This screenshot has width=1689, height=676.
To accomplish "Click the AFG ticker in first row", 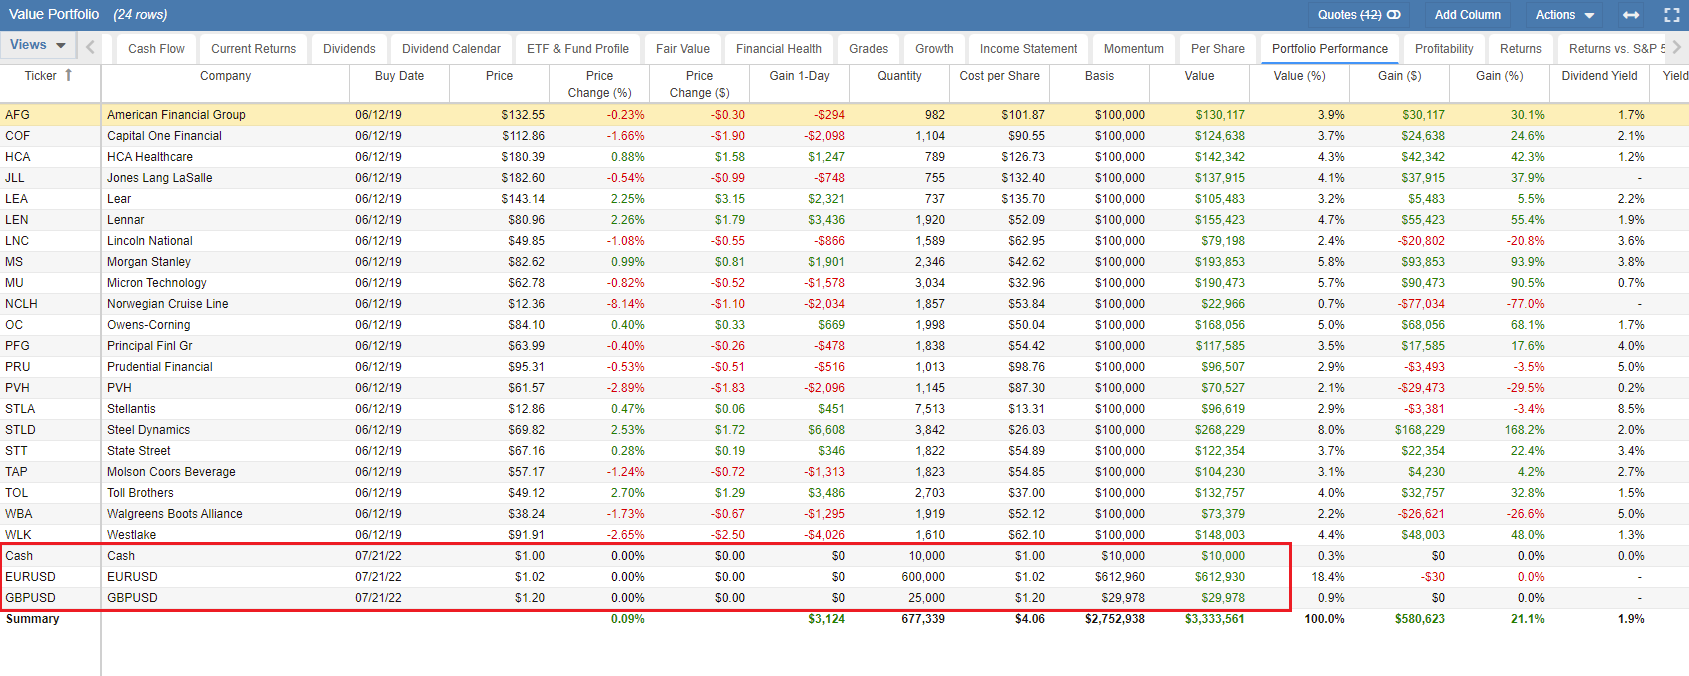I will tap(18, 115).
